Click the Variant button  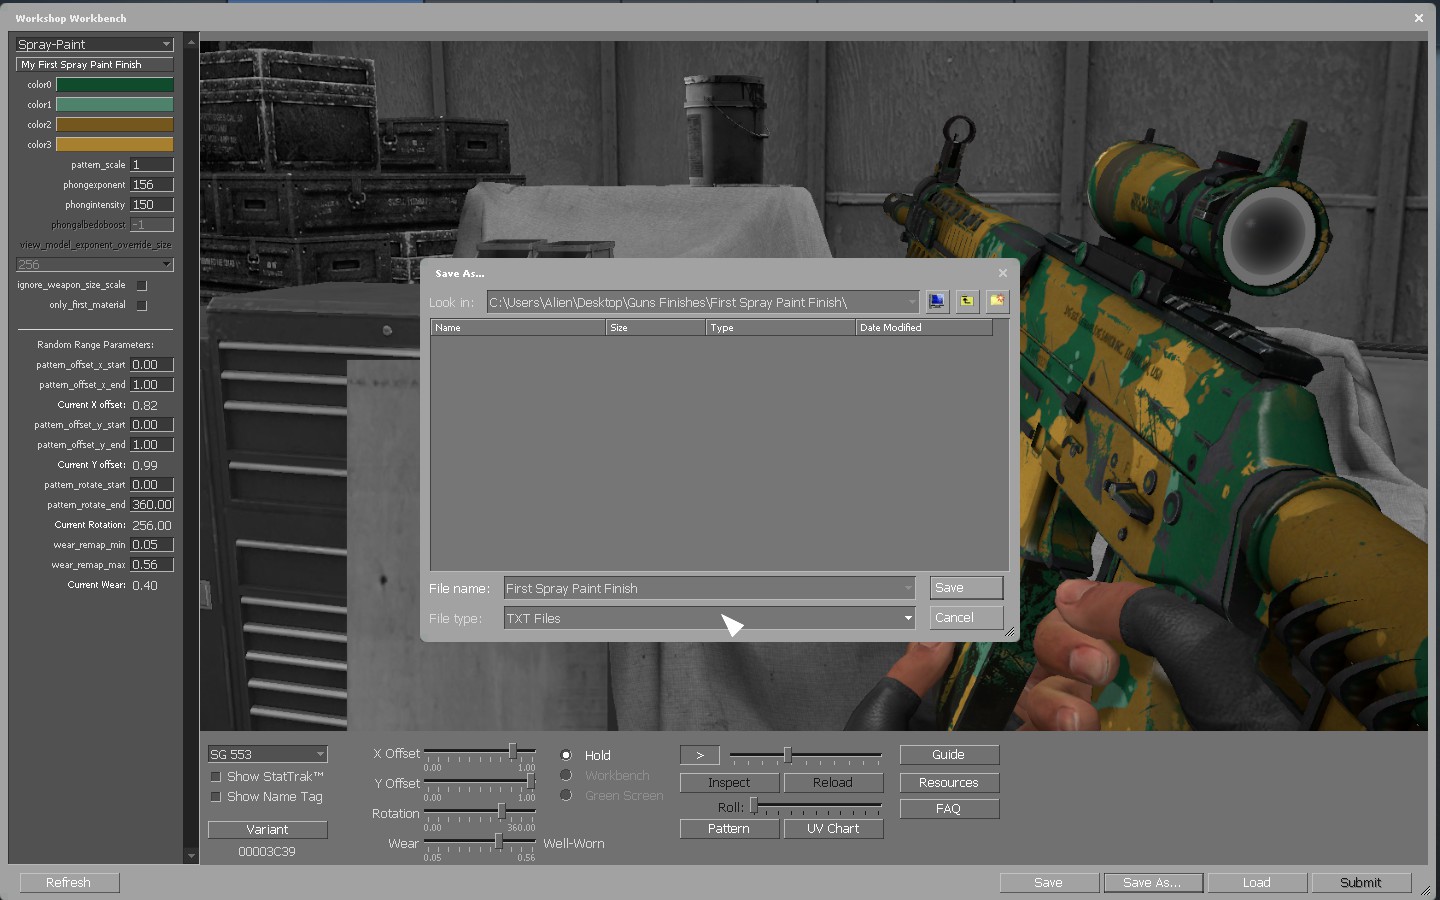tap(267, 829)
